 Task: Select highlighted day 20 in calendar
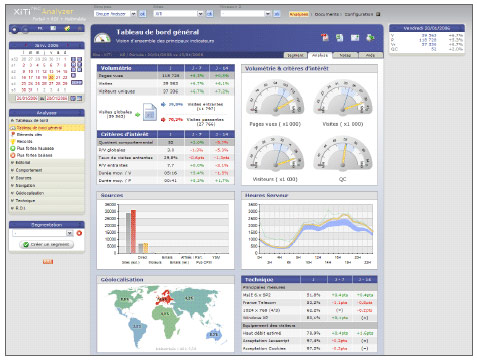point(51,77)
